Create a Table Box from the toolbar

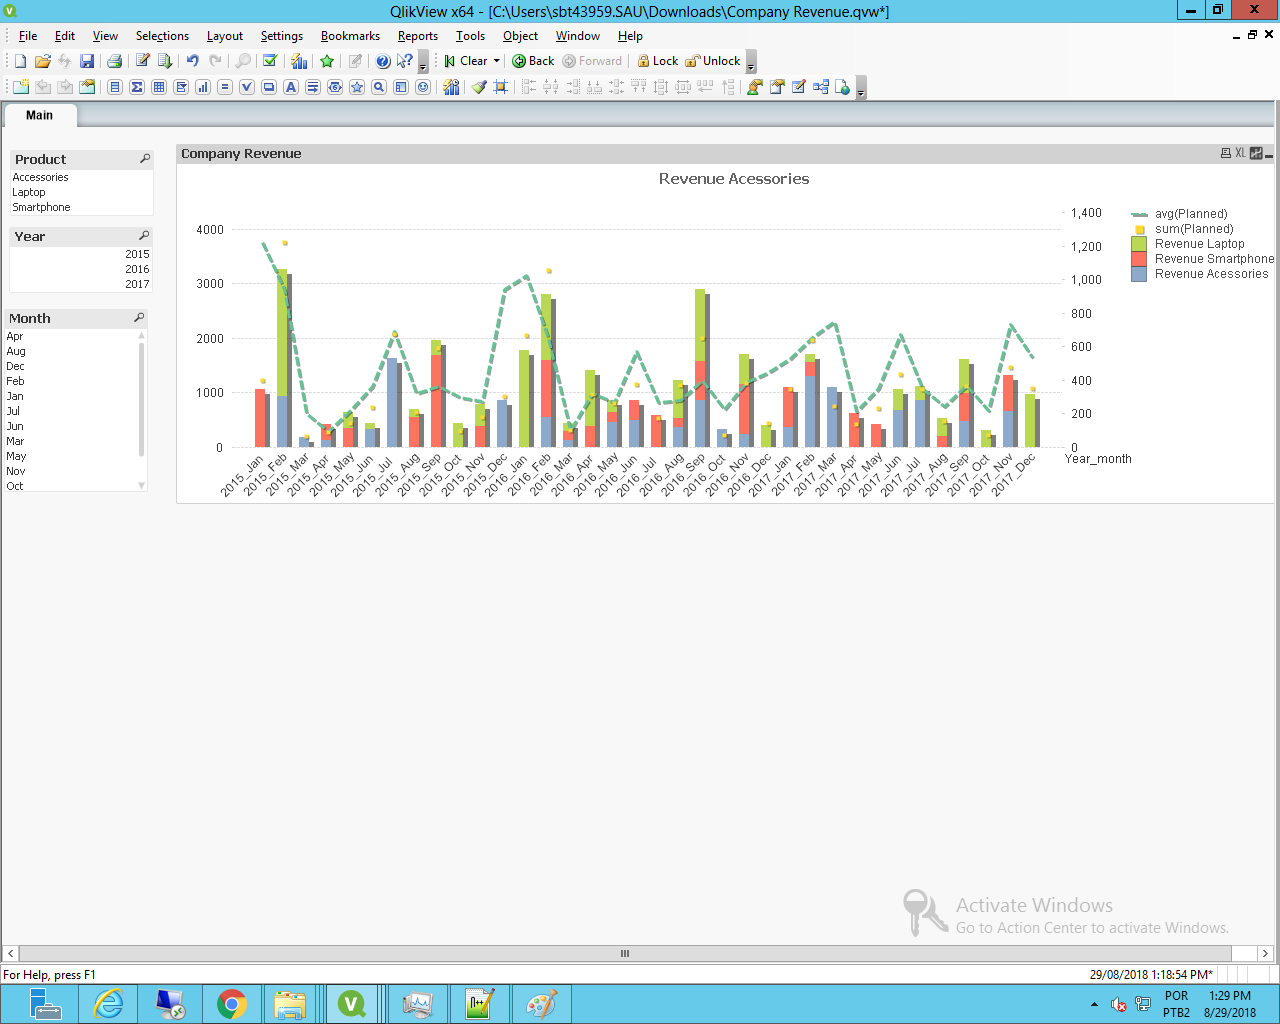click(159, 87)
